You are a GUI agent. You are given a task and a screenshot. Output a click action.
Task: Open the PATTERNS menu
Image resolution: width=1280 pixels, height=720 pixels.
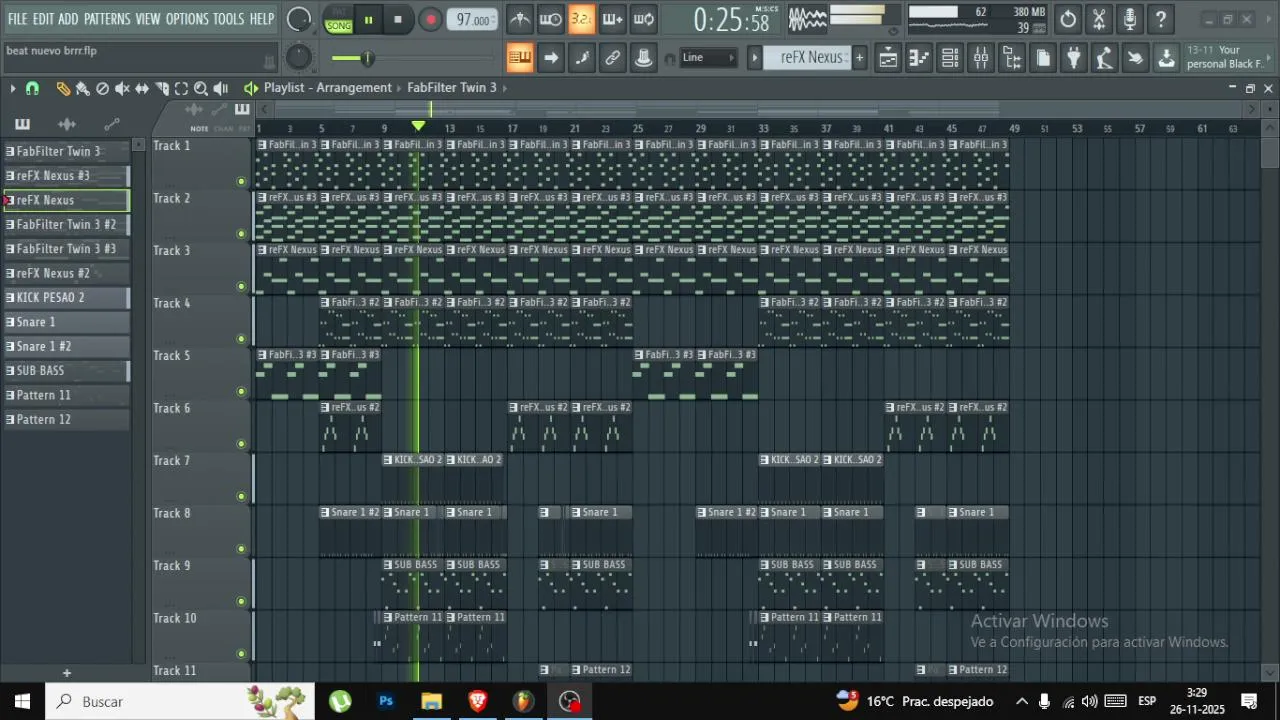(107, 19)
